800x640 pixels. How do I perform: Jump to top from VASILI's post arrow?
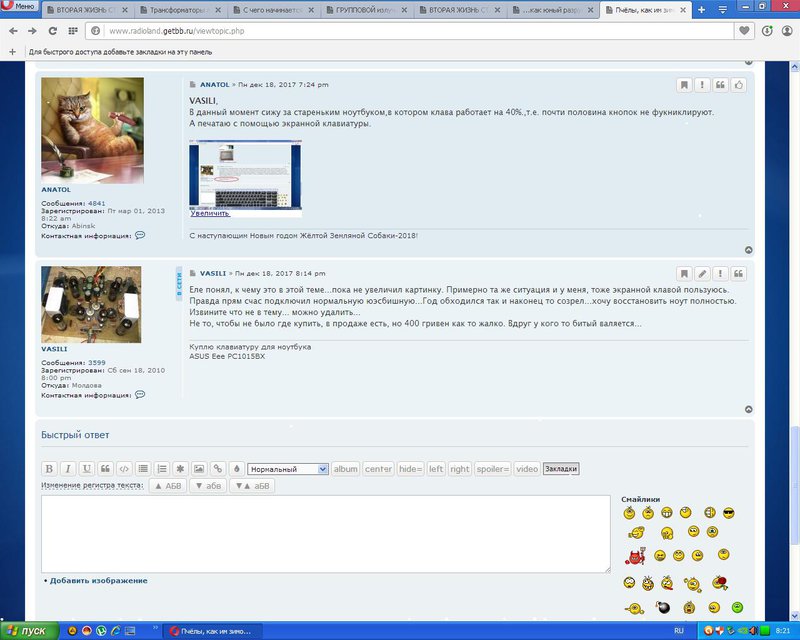(748, 409)
